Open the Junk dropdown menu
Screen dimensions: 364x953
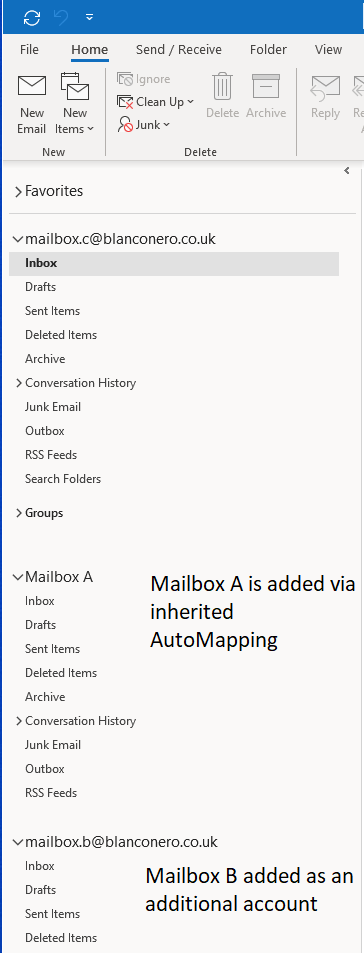(144, 125)
